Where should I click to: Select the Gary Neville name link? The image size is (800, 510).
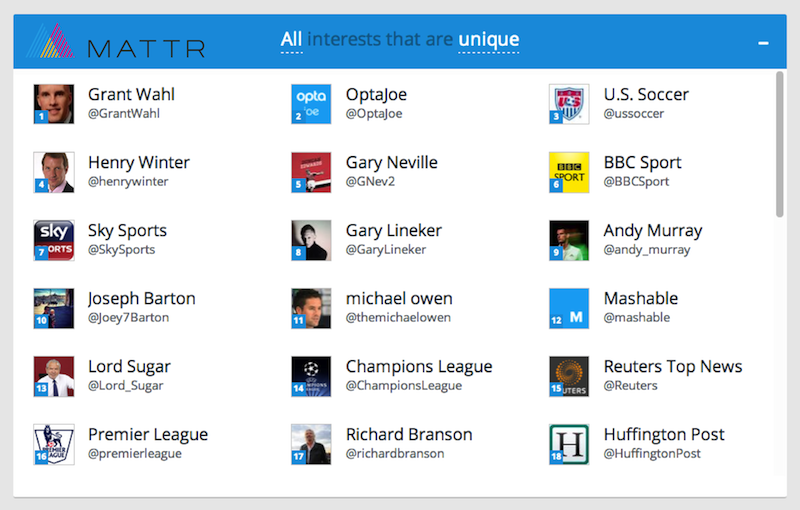click(391, 163)
